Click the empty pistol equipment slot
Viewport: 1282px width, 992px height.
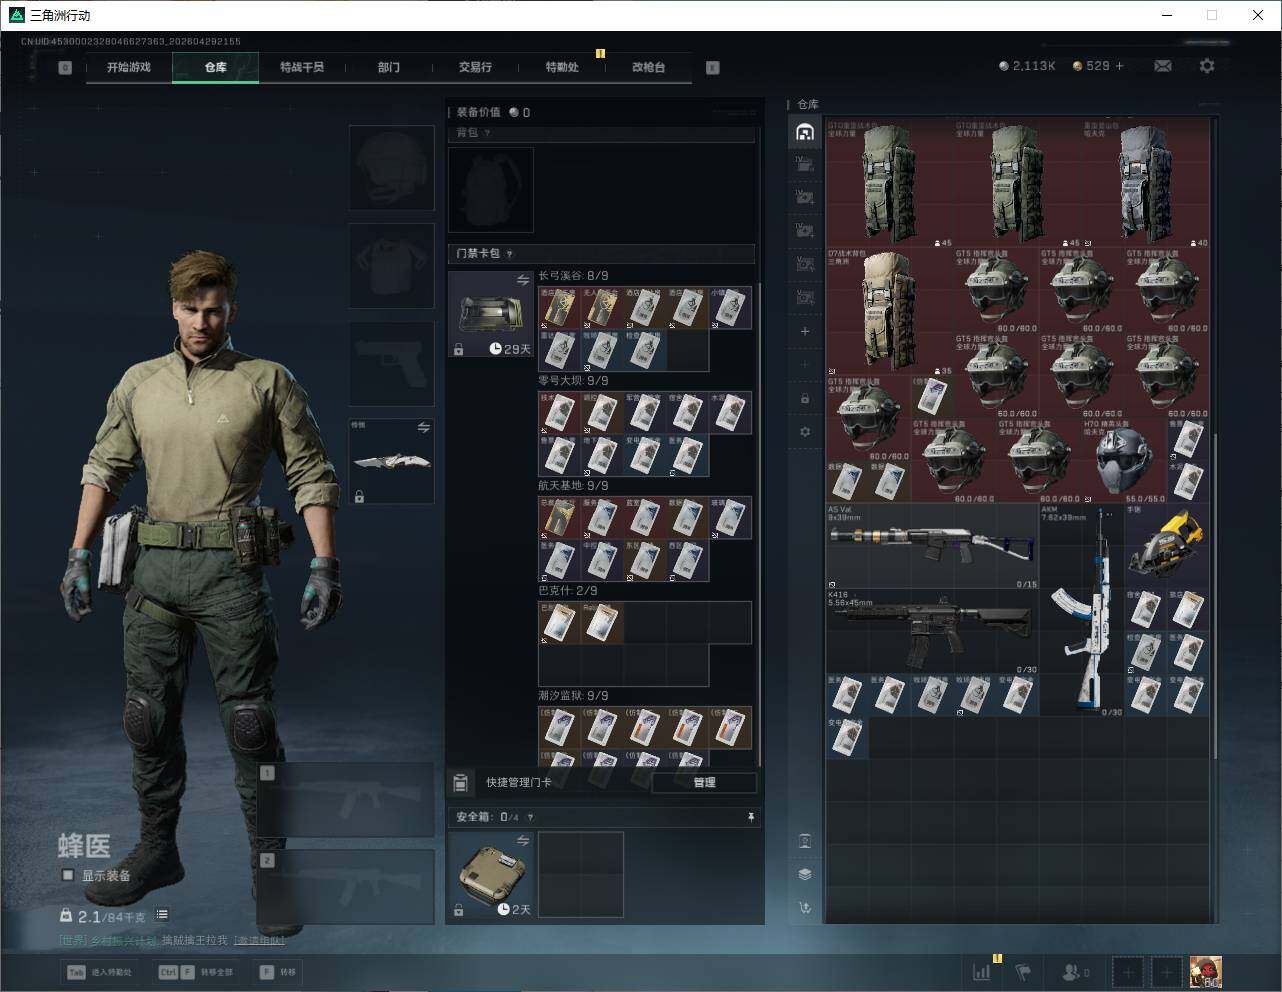tap(391, 363)
